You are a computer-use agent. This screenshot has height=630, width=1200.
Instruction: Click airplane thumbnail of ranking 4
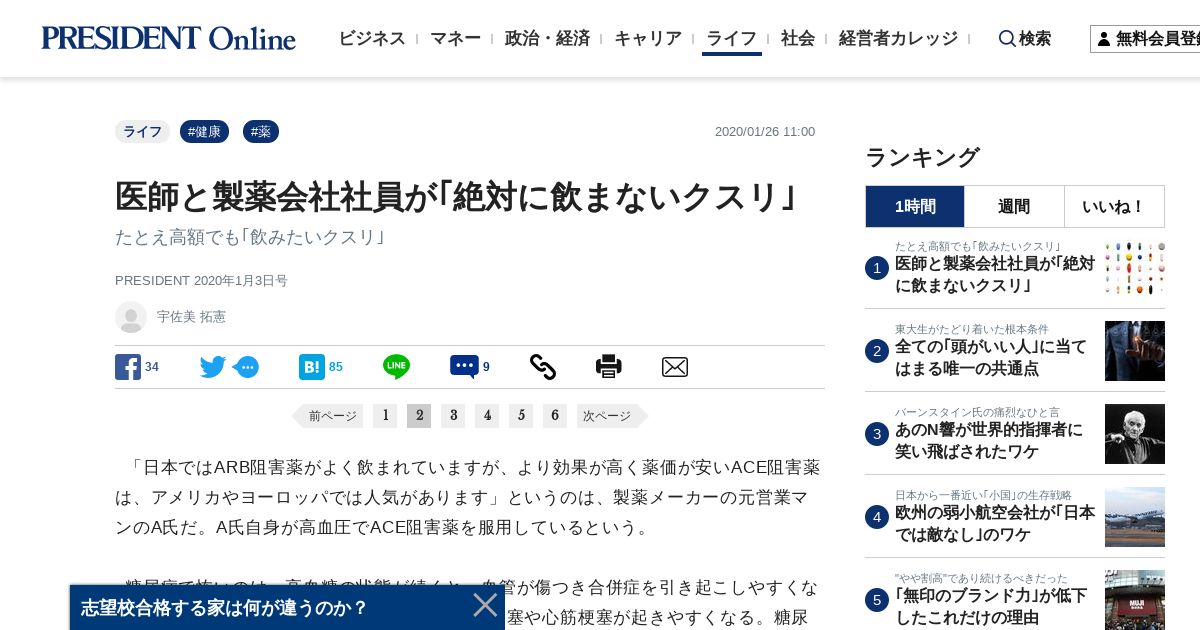click(1135, 517)
